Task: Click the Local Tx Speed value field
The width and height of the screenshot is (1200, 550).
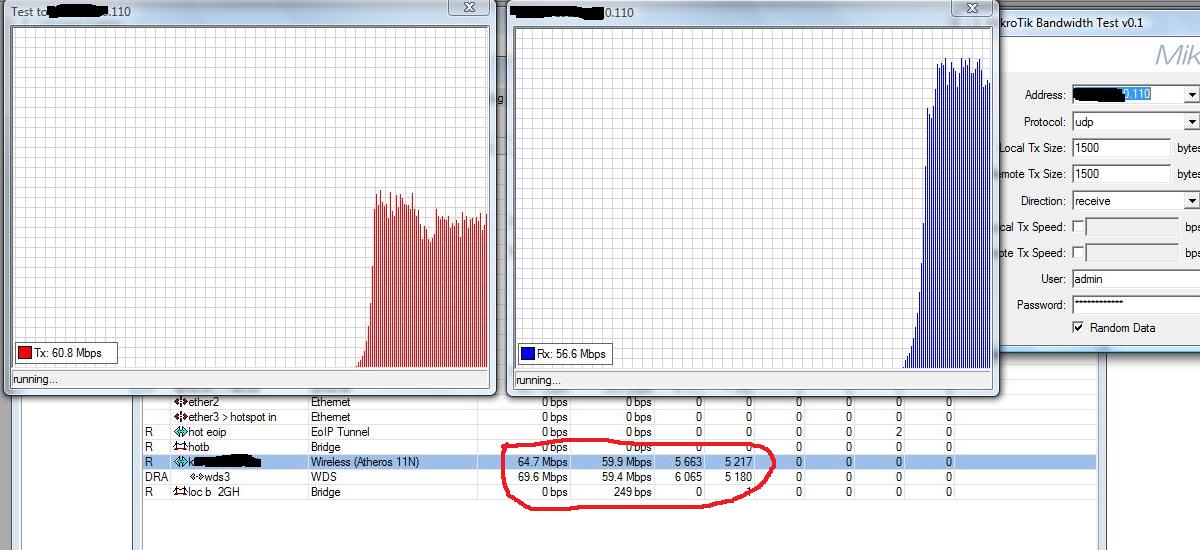Action: (1132, 227)
